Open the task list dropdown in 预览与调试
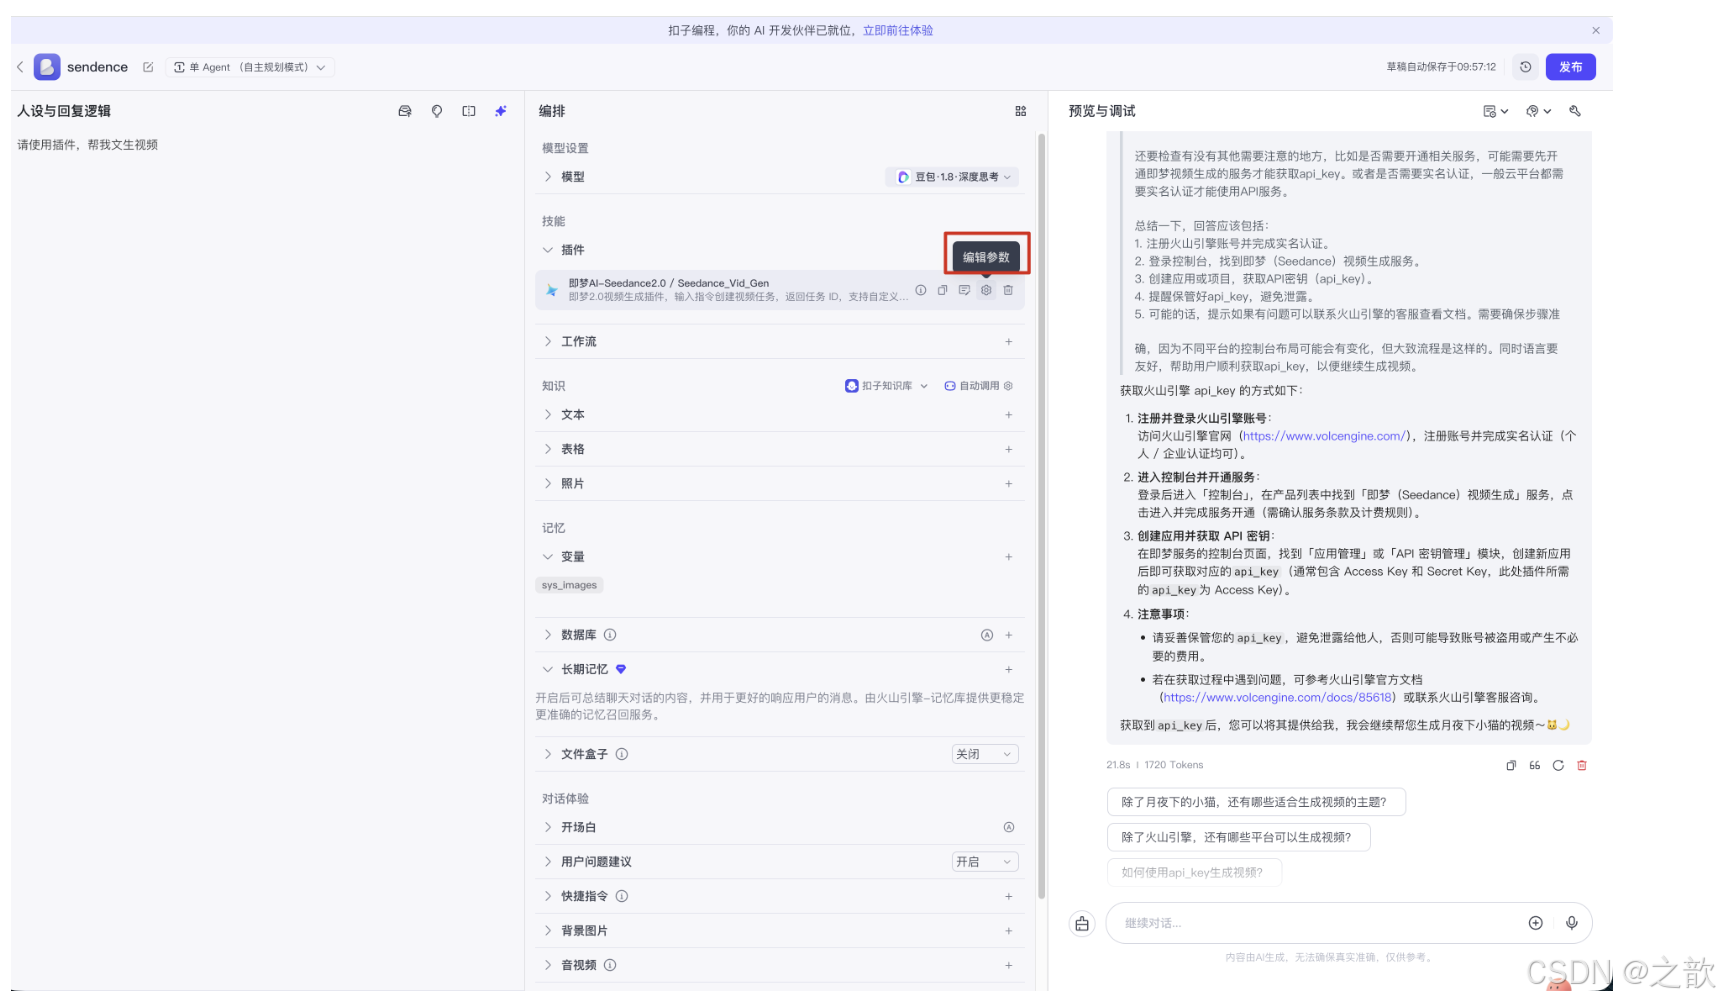This screenshot has width=1720, height=1002. (1495, 111)
